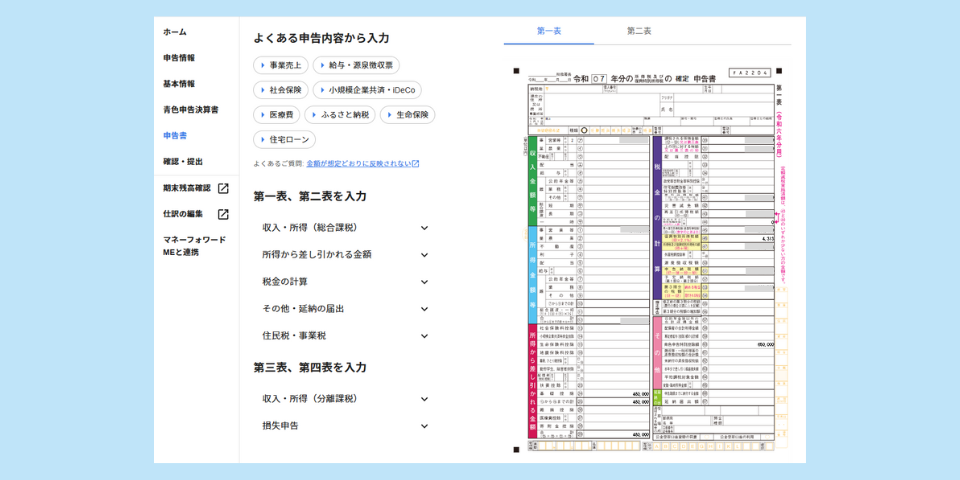Select 基本情報 in the sidebar
Image resolution: width=960 pixels, height=480 pixels.
179,84
